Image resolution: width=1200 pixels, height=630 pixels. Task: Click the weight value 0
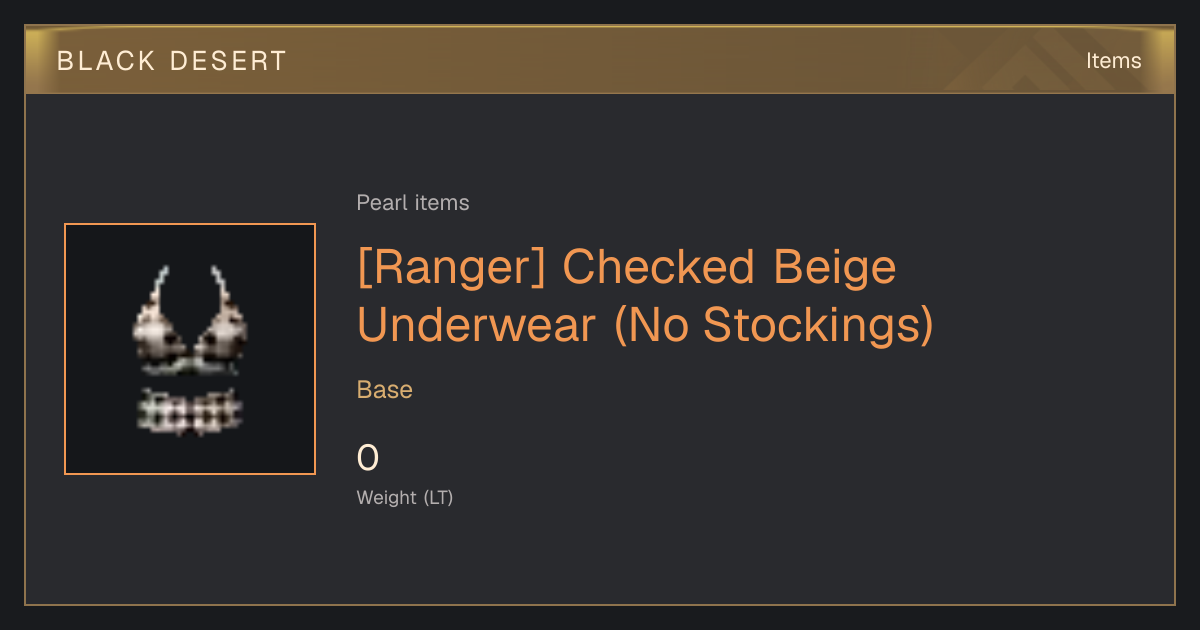click(368, 458)
